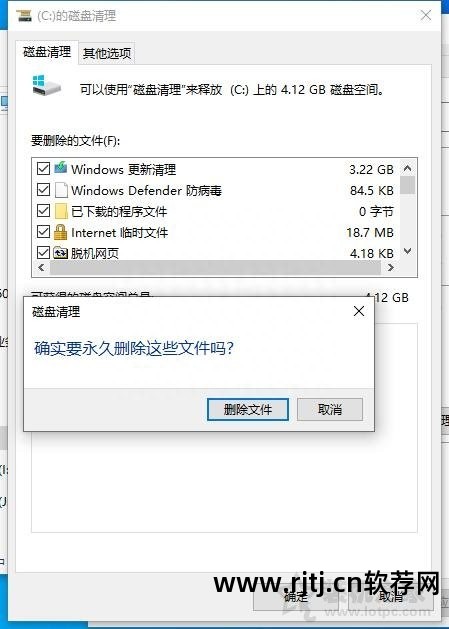Screen dimensions: 449x629
Task: Click 取消 in the confirmation dialog
Action: (330, 410)
